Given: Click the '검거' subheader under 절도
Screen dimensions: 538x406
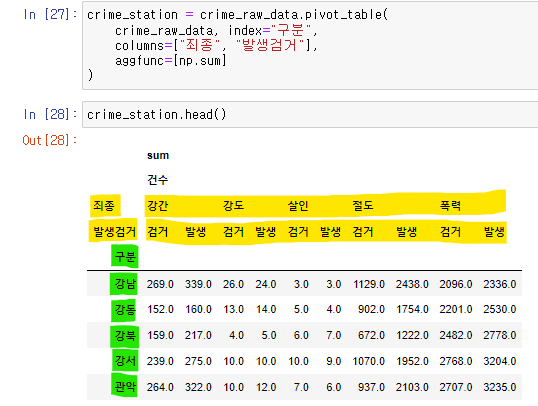Looking at the screenshot, I should pos(363,232).
